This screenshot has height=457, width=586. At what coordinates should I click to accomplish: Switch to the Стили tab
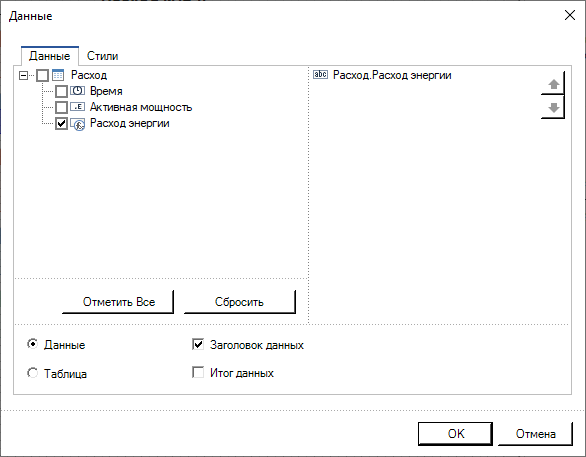coord(102,56)
